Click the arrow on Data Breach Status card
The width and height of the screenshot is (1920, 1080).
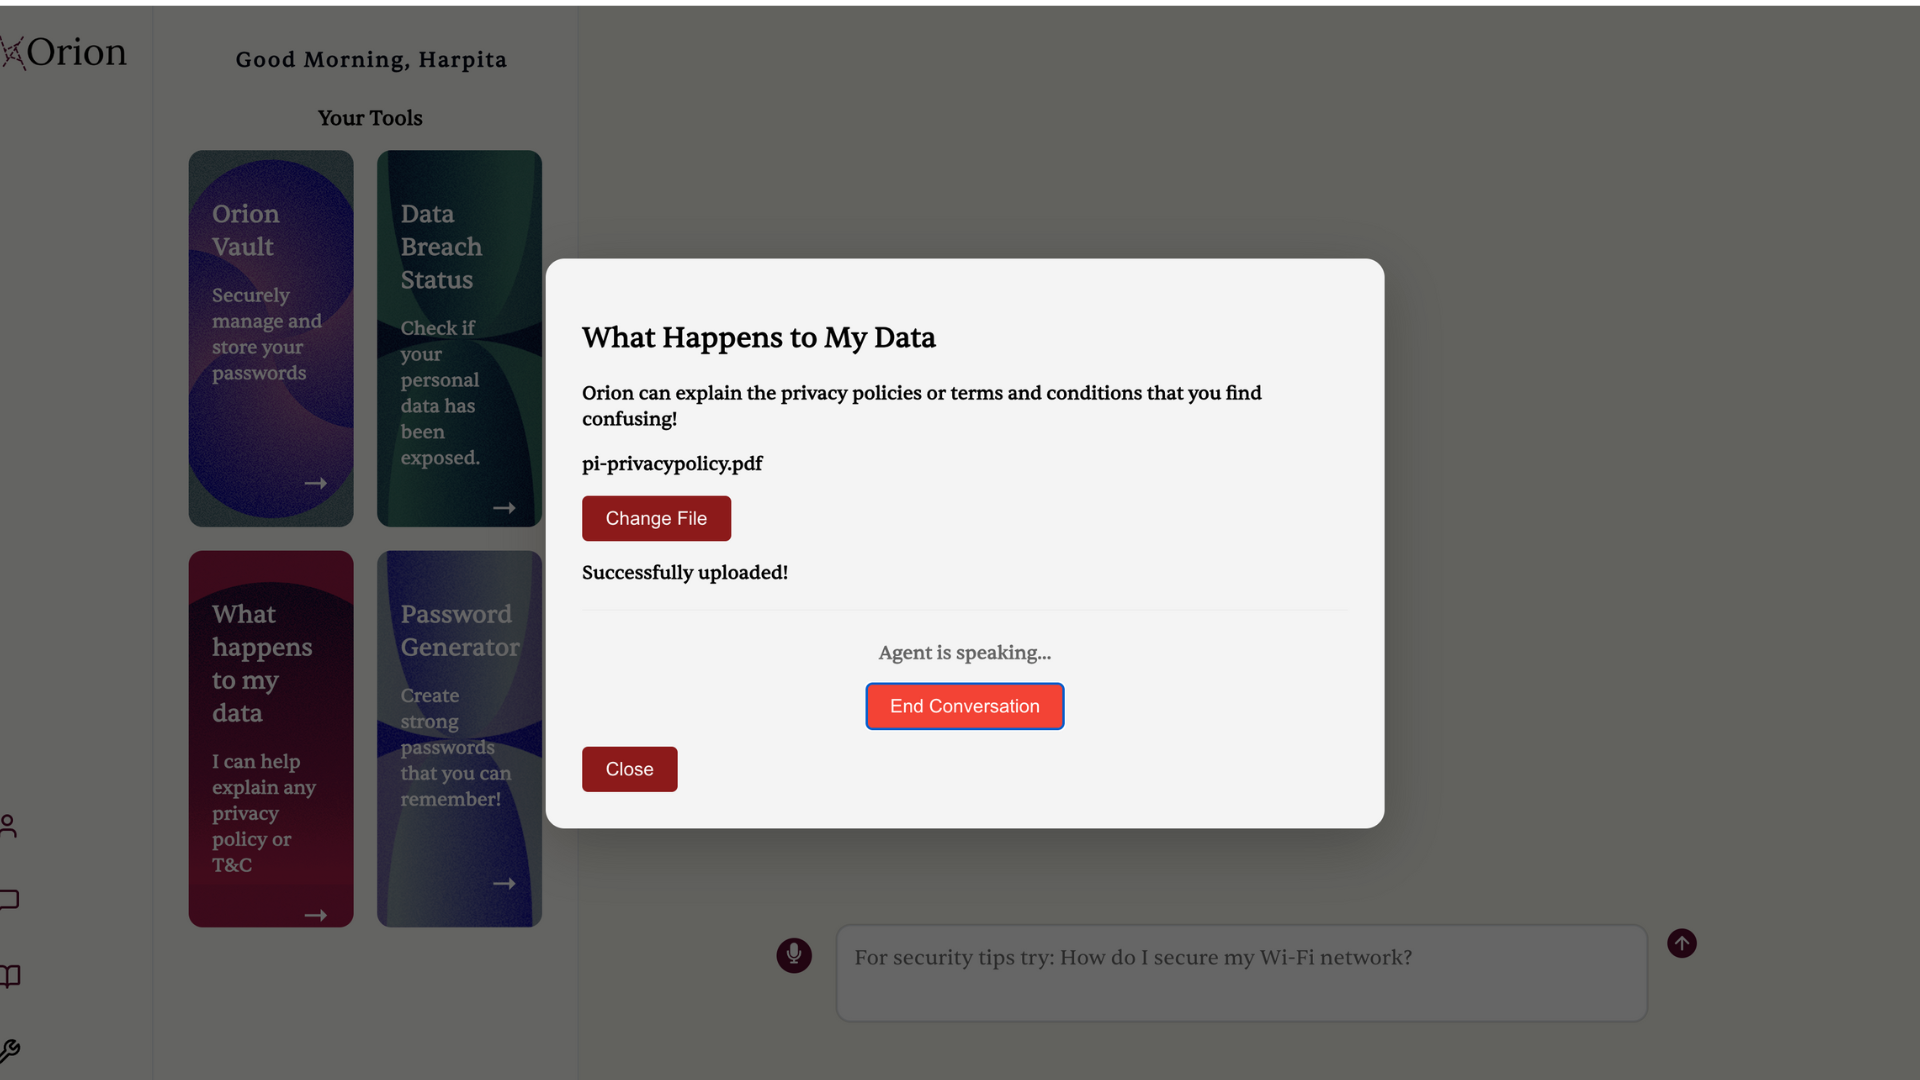coord(504,508)
